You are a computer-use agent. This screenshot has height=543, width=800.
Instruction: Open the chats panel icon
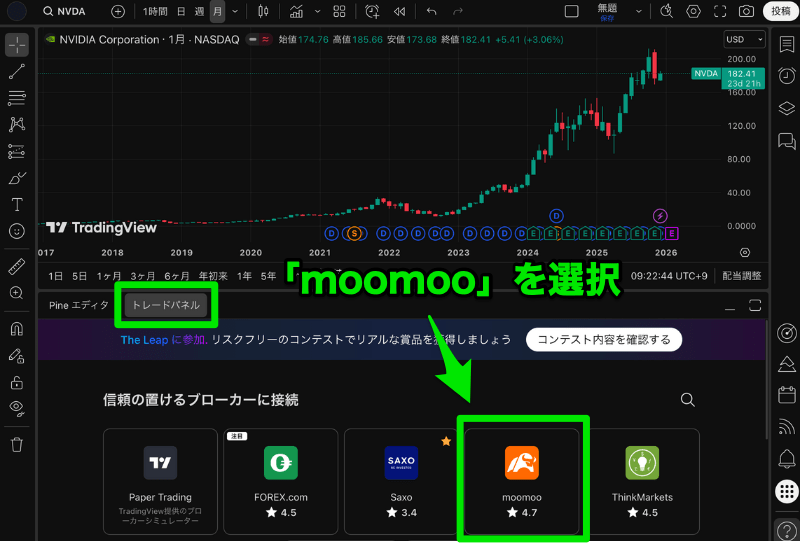point(787,140)
